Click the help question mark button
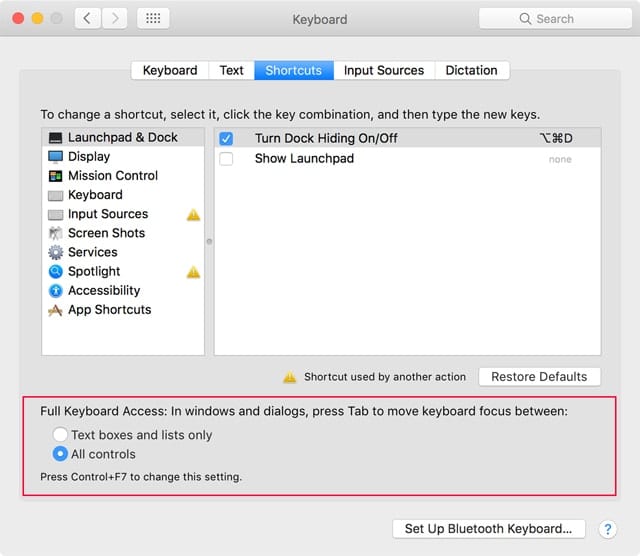The height and width of the screenshot is (556, 640). [x=607, y=529]
